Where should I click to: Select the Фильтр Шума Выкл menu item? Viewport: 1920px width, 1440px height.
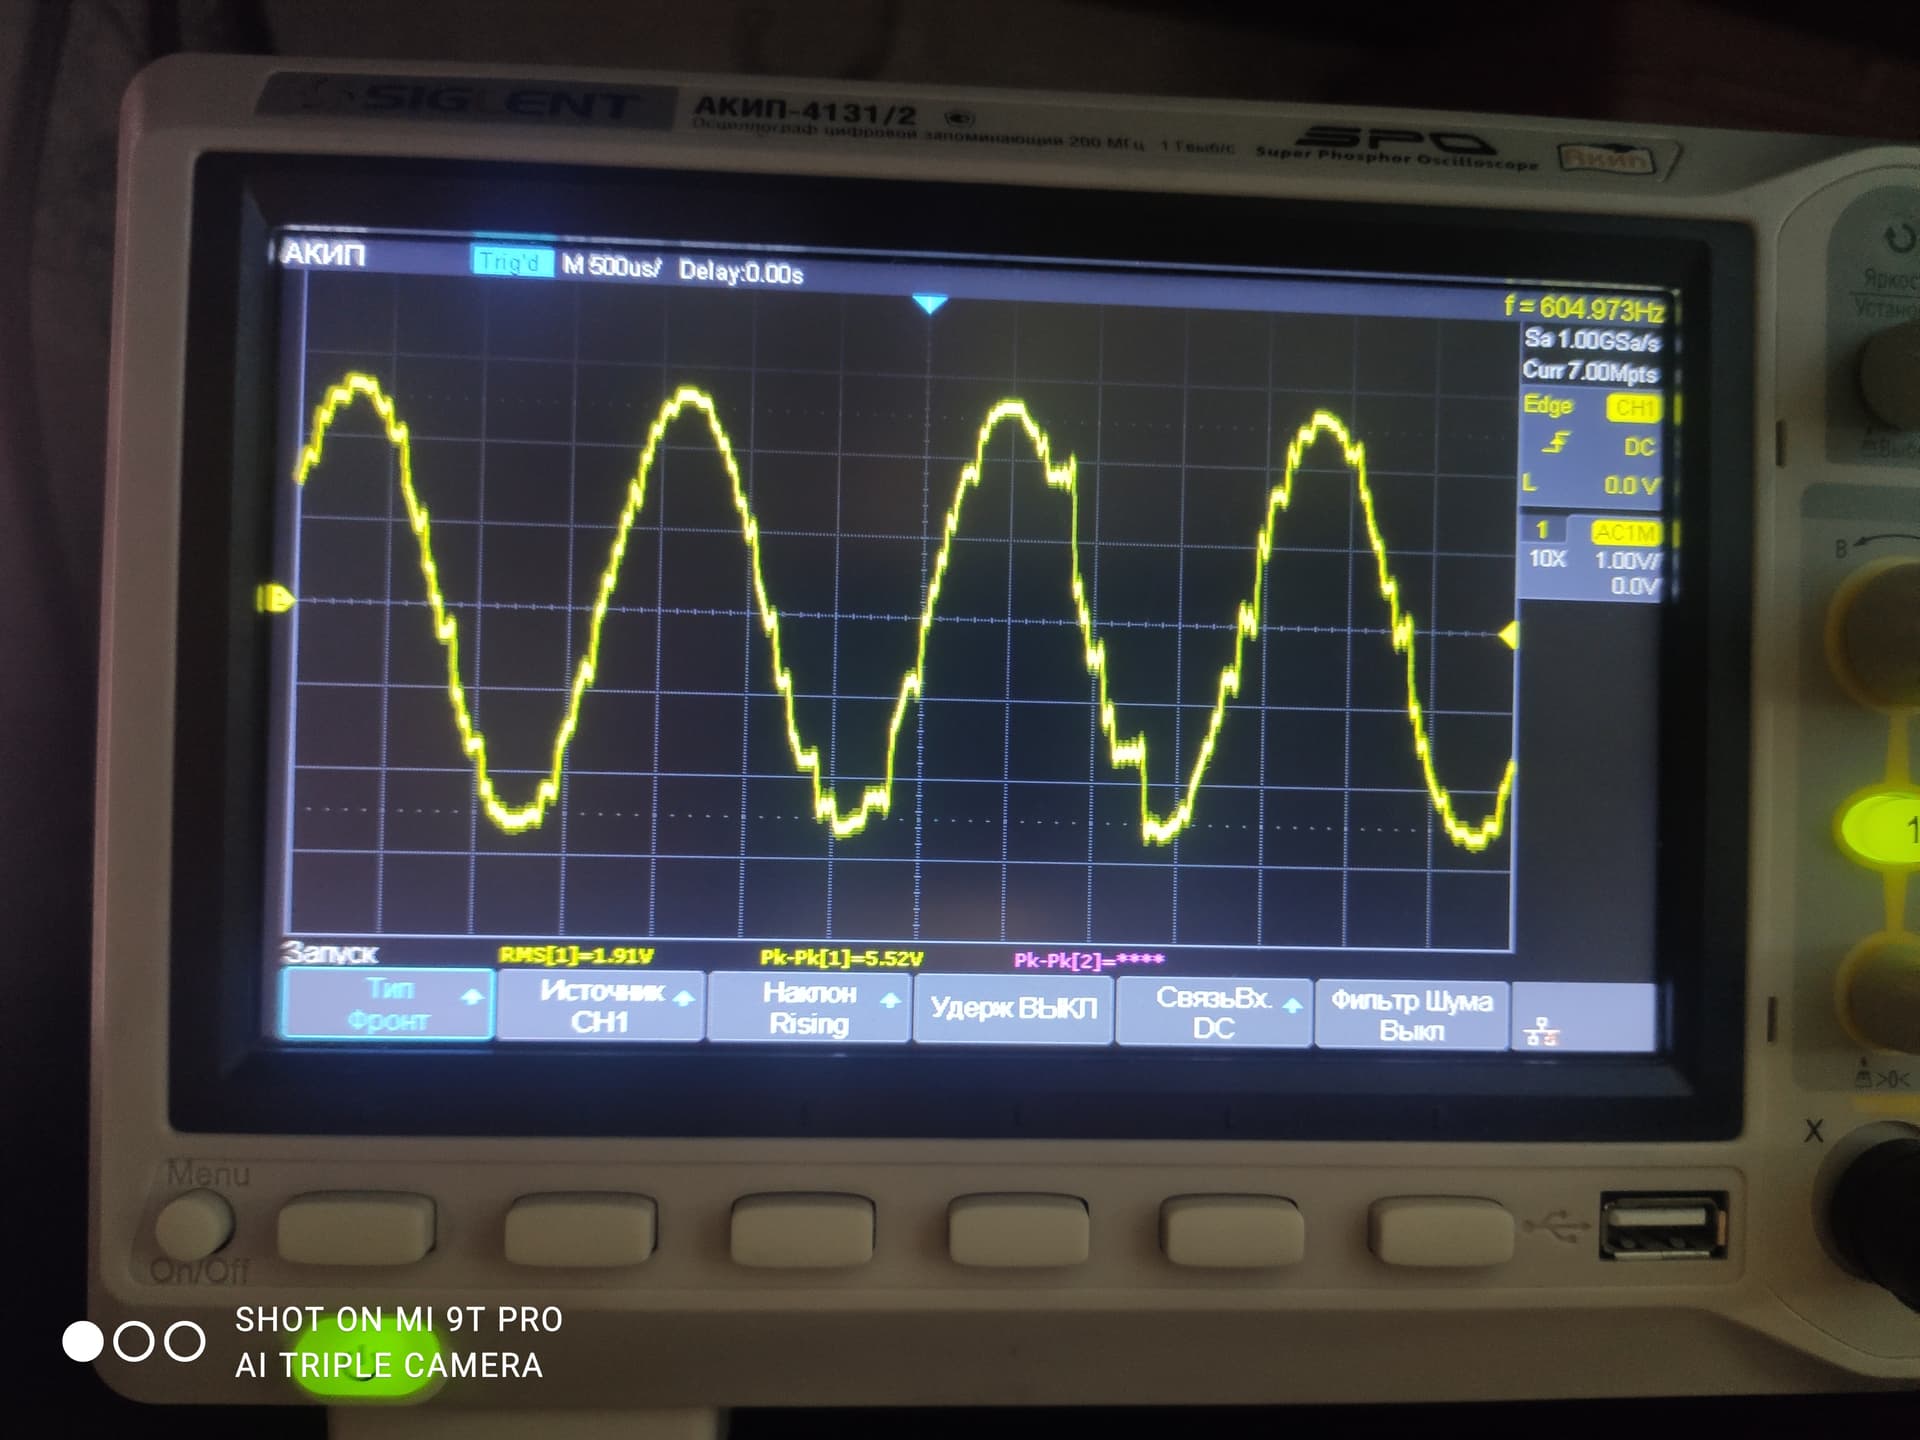point(1411,1014)
